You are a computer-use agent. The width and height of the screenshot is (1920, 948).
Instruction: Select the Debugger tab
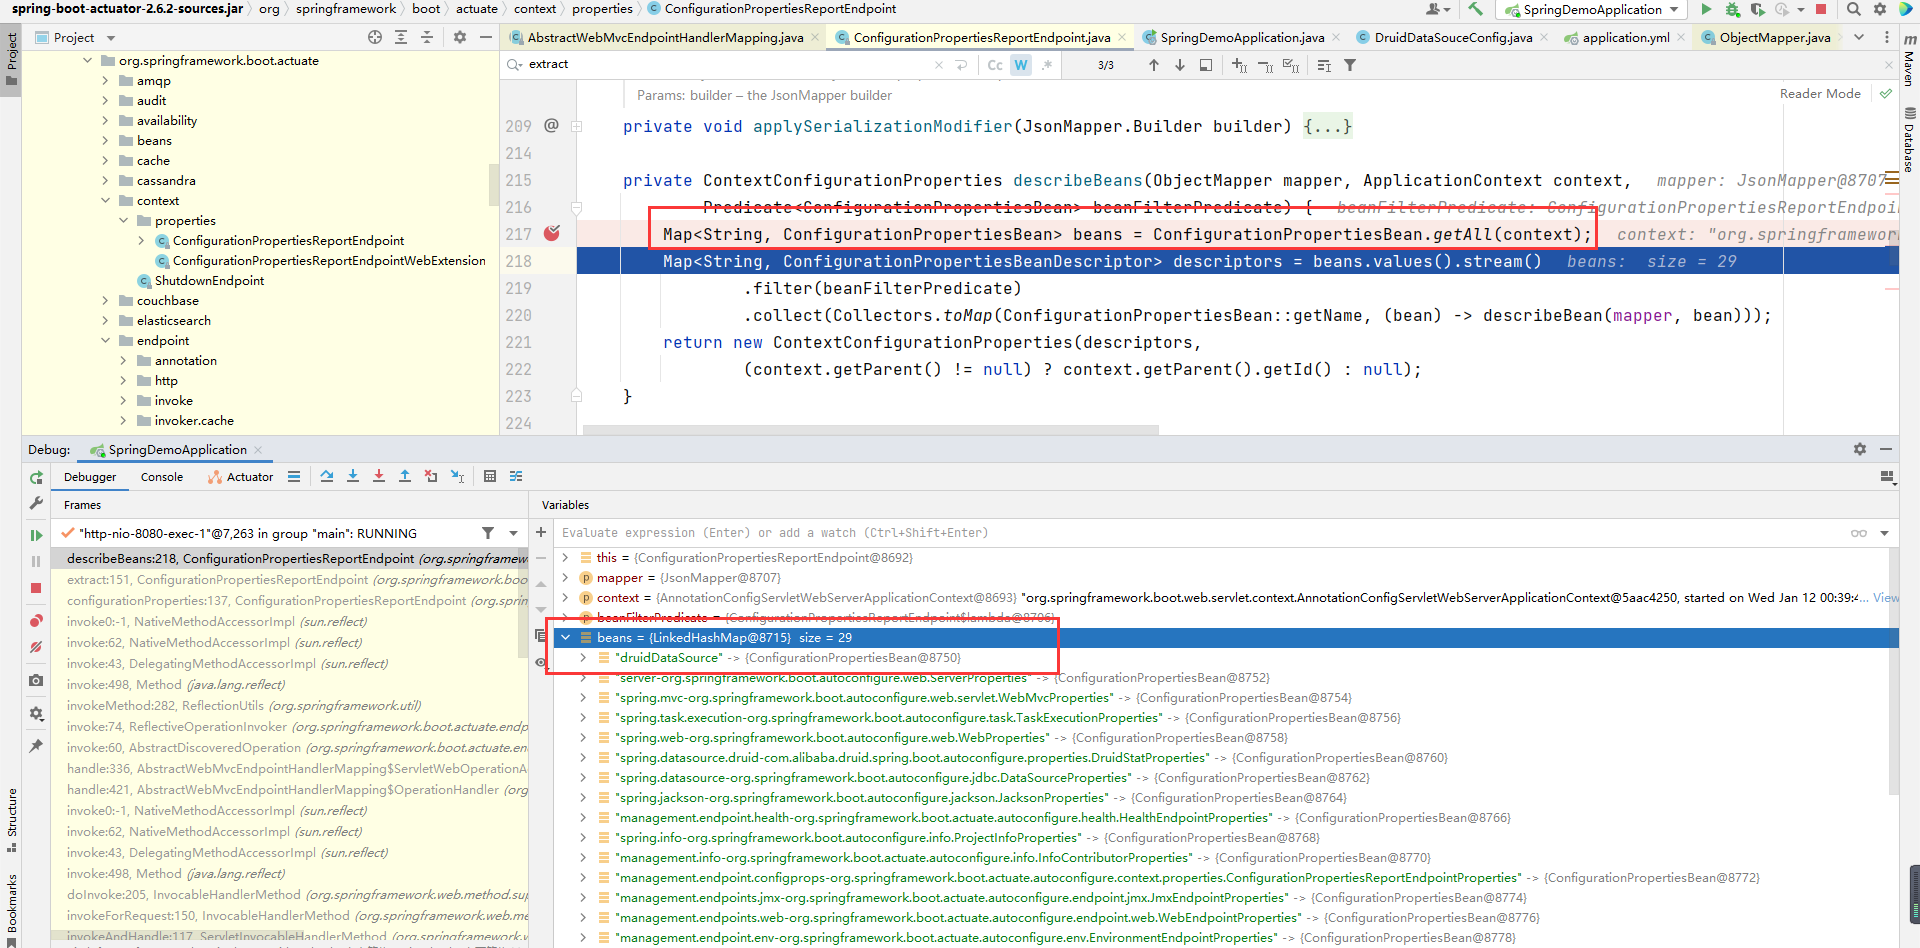90,477
